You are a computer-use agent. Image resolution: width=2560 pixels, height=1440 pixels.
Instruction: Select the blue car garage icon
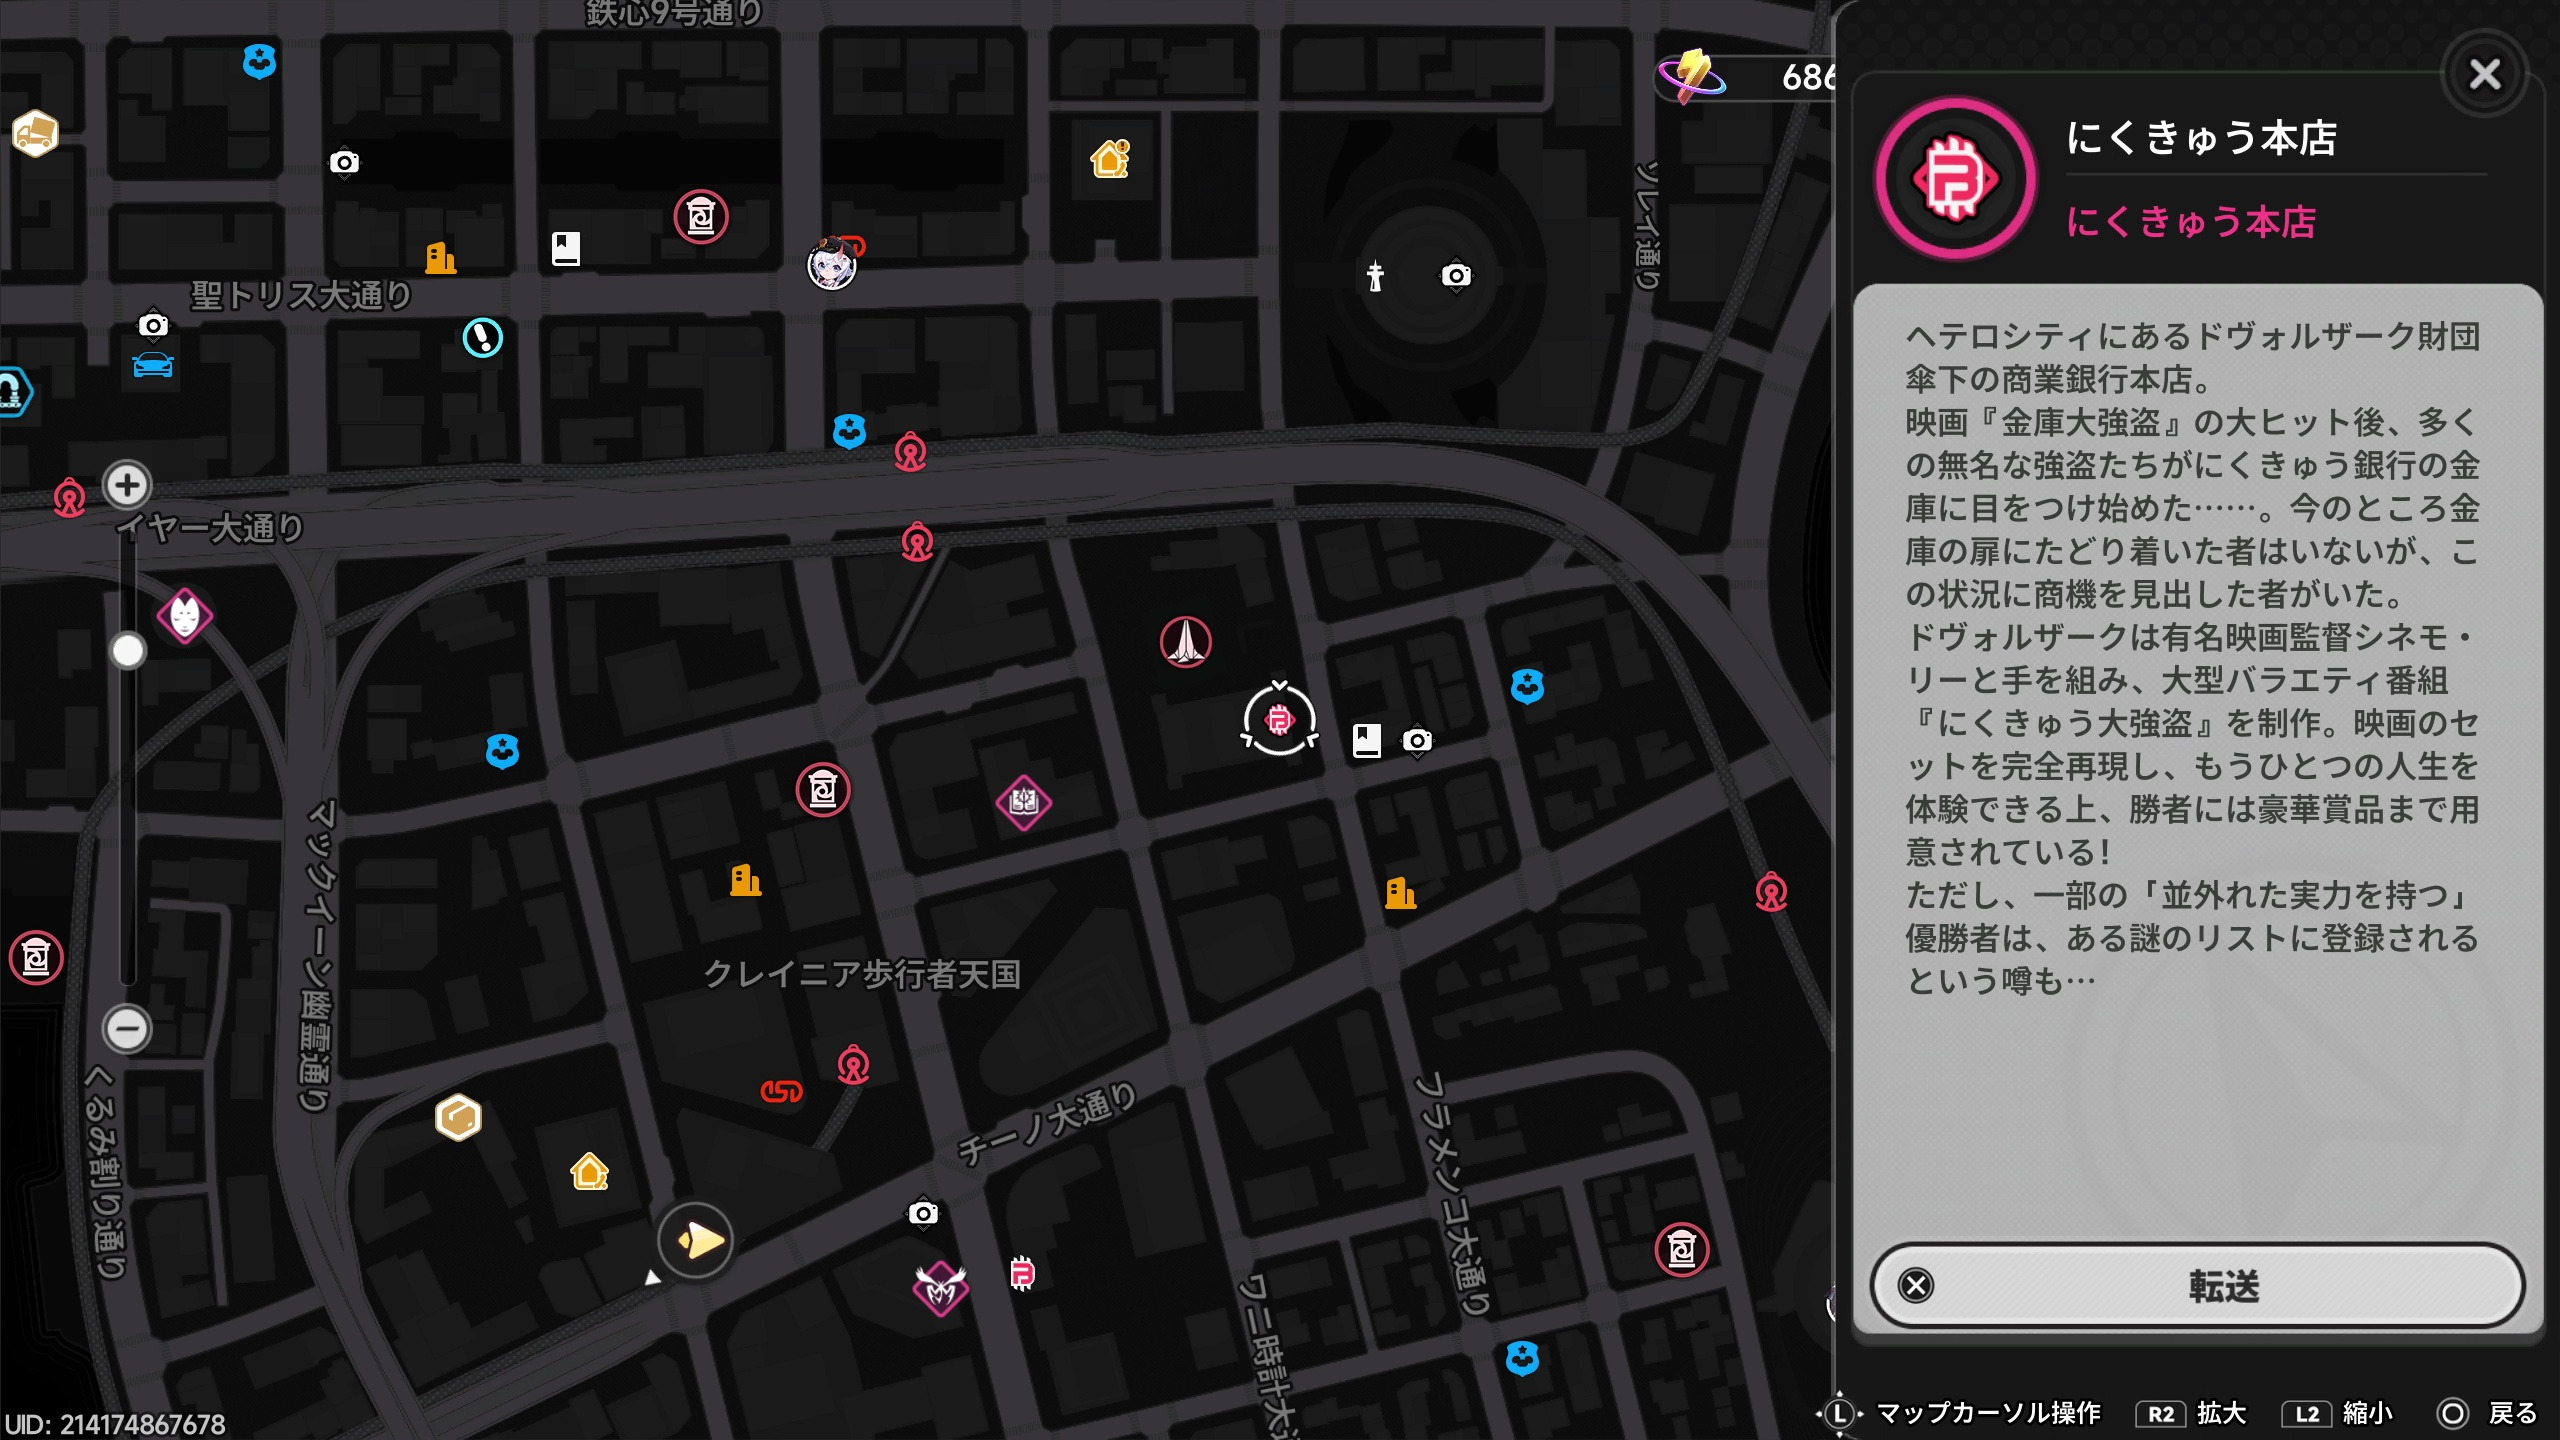(x=153, y=365)
